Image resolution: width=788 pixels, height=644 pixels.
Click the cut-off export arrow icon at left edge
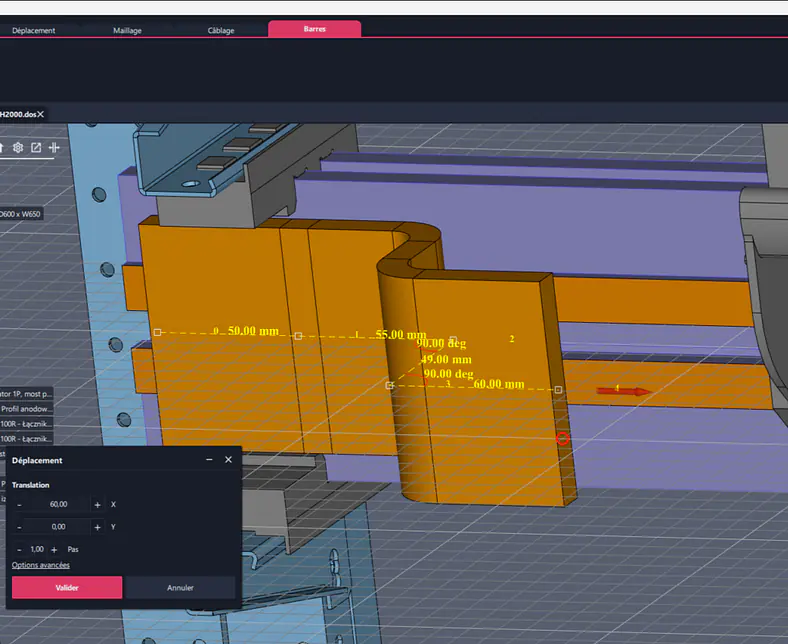2,147
